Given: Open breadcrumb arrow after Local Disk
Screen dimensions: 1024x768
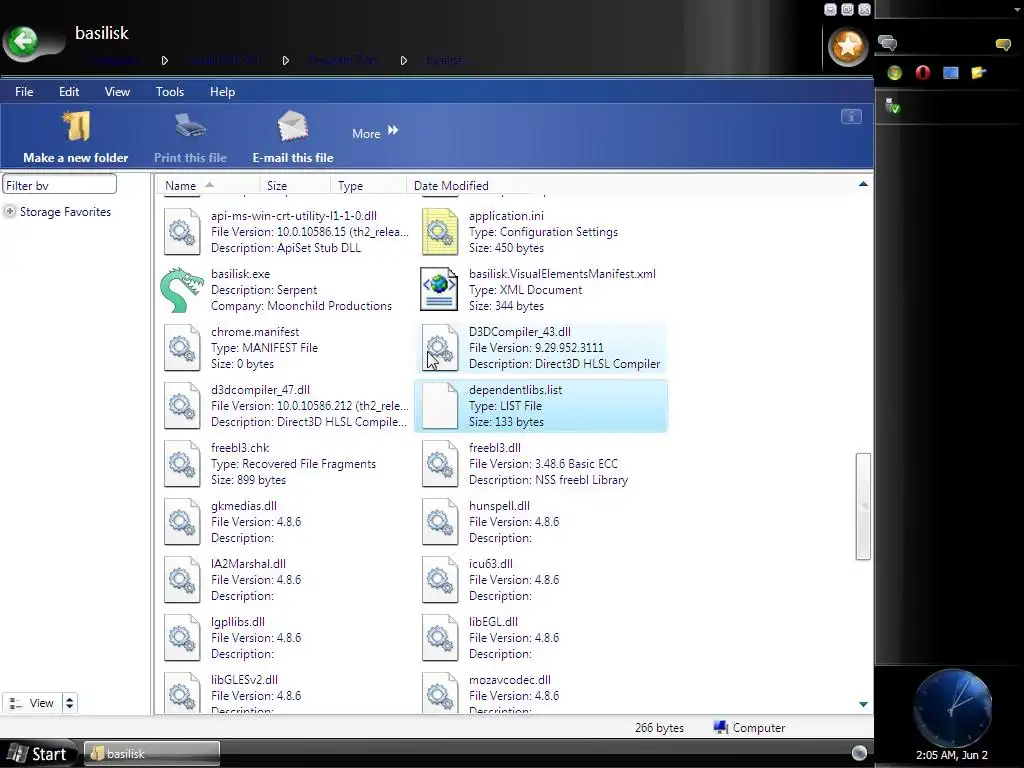Looking at the screenshot, I should [x=285, y=60].
